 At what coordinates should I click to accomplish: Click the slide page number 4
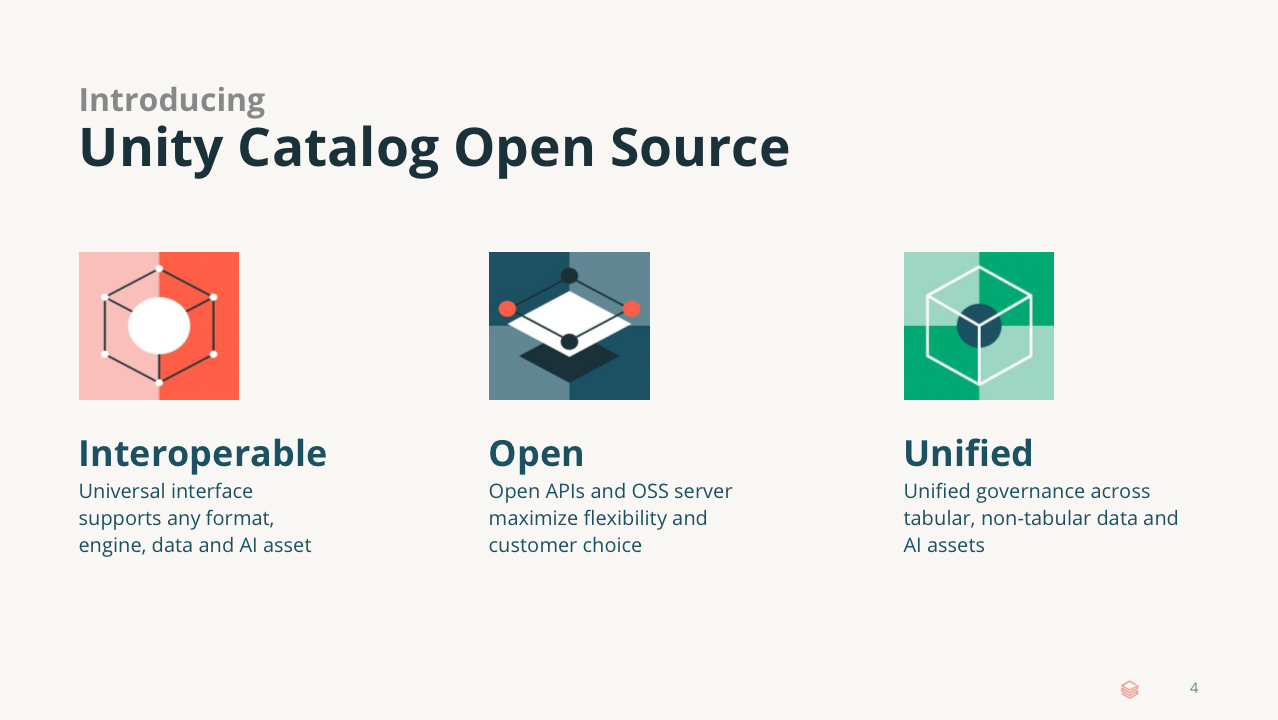1194,688
